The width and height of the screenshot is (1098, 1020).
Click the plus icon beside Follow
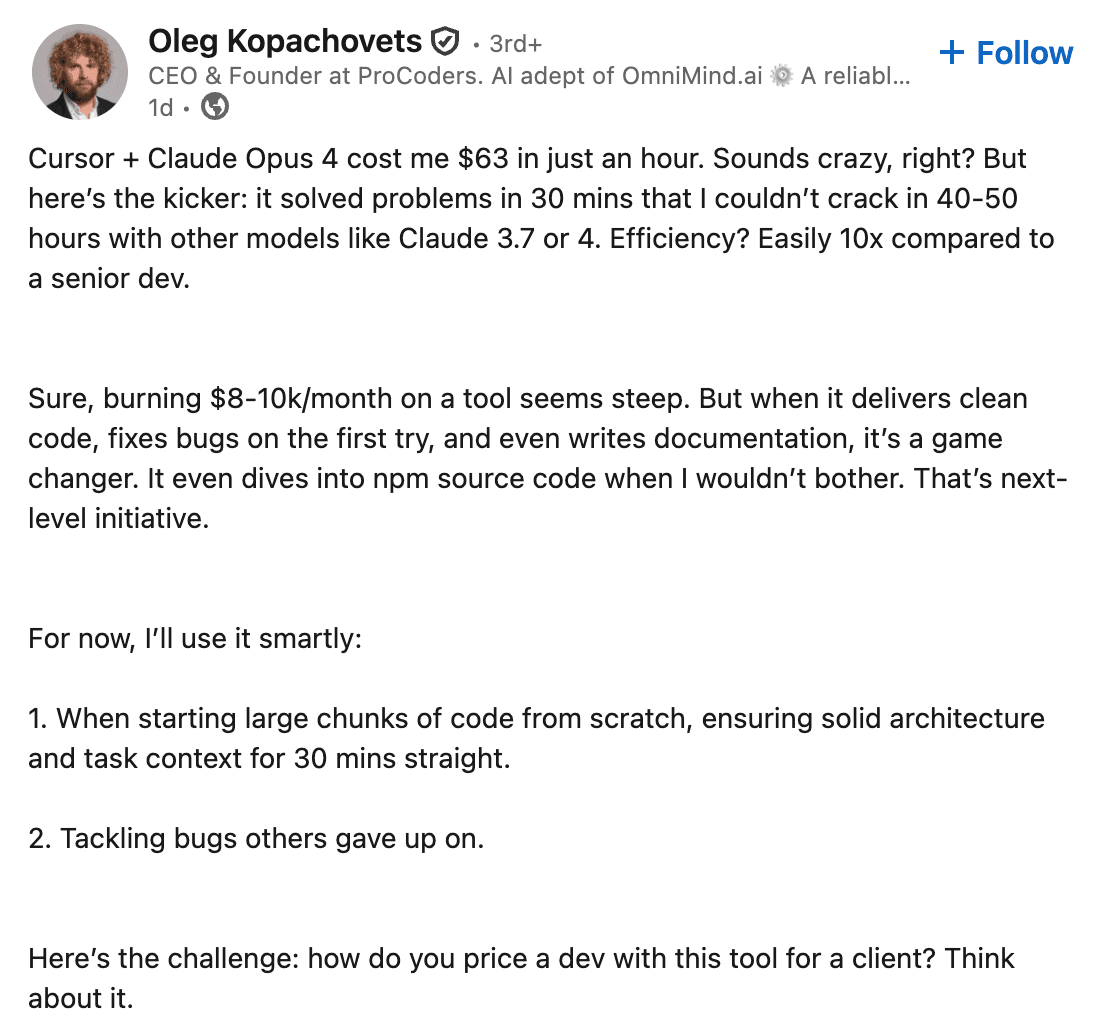click(x=951, y=52)
